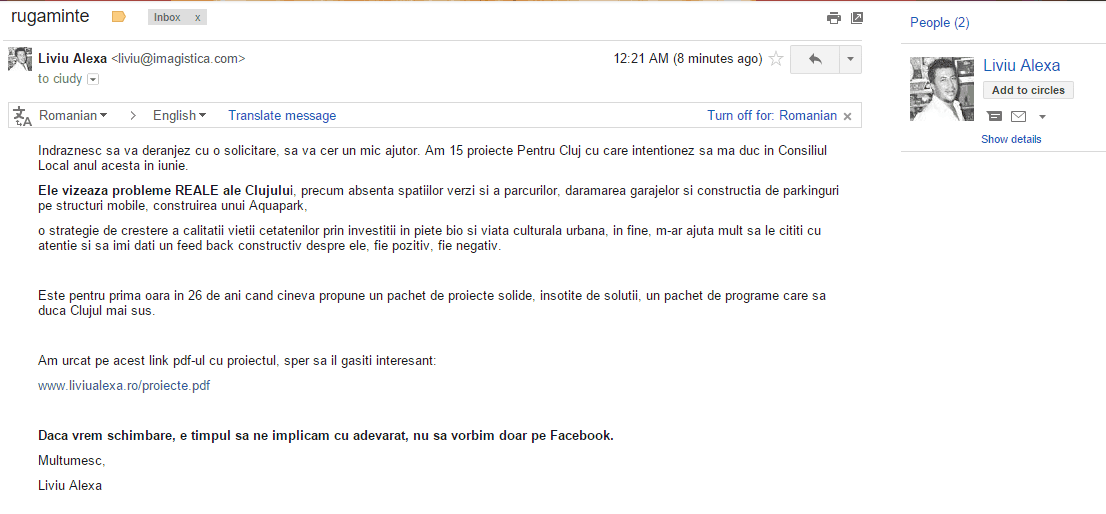1106x514 pixels.
Task: Turn off translation for Romanian
Action: tap(771, 115)
